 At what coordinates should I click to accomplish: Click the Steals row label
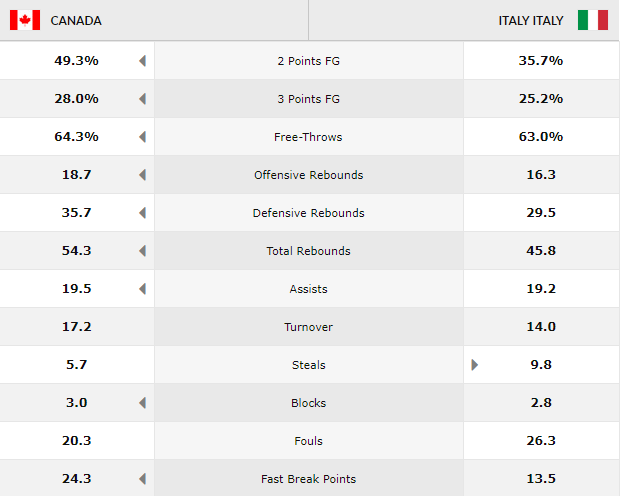pos(308,365)
